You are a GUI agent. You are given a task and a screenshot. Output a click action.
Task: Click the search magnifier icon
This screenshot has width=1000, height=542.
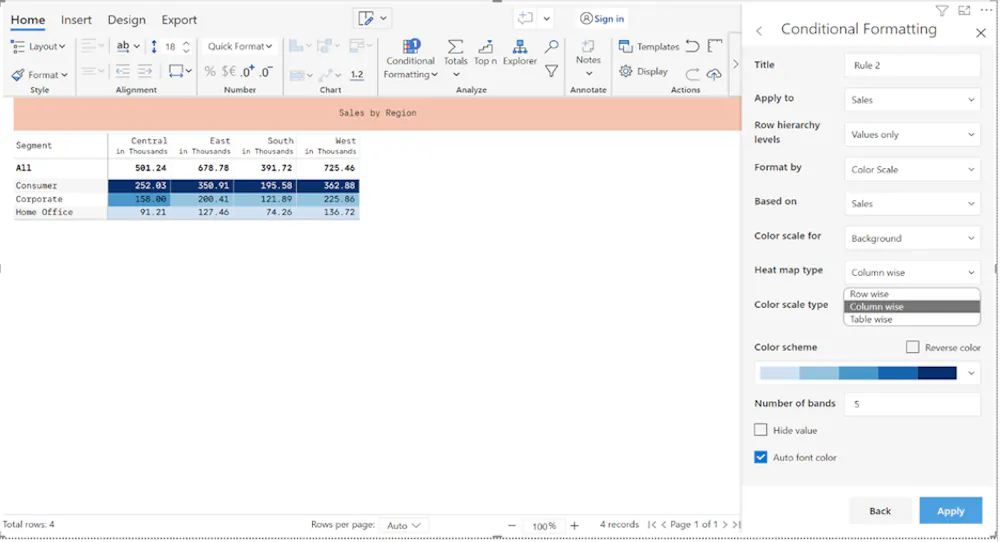[x=552, y=47]
